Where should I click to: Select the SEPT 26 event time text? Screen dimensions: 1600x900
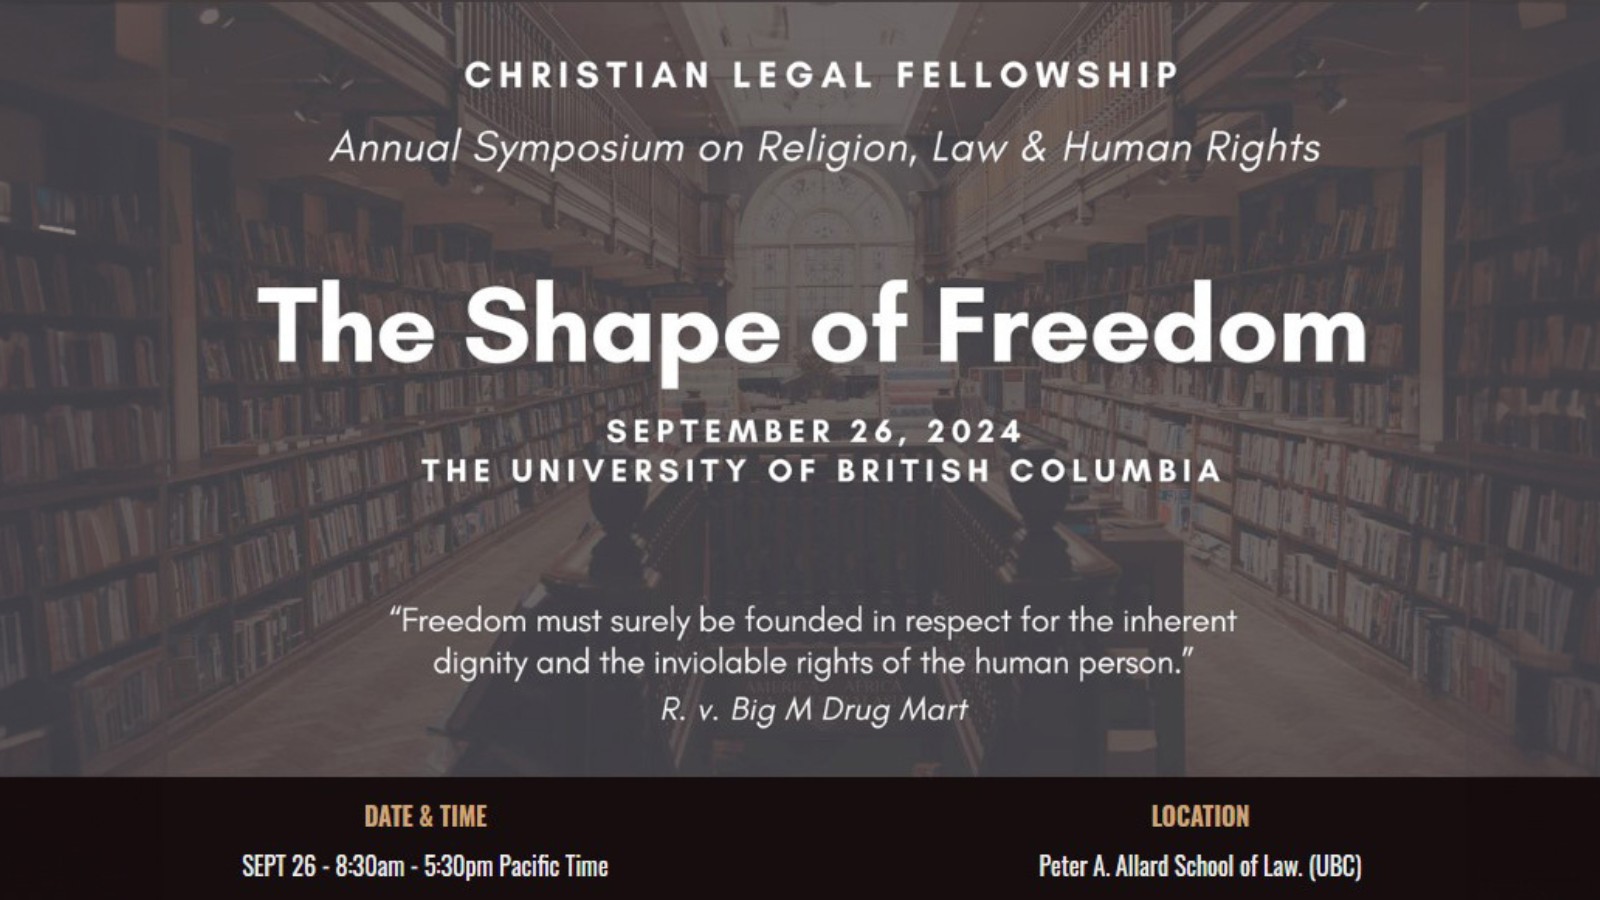pos(425,865)
